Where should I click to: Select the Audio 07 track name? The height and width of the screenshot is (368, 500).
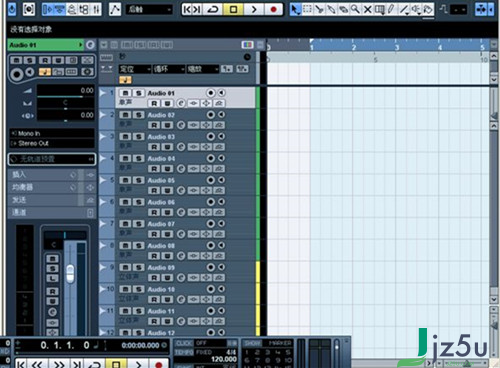click(x=161, y=224)
